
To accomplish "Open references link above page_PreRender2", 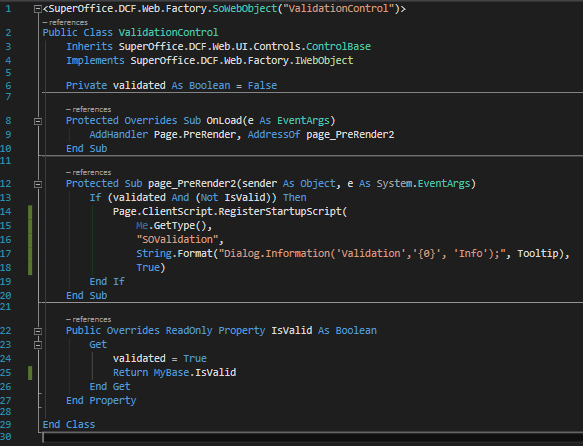I will click(x=88, y=173).
